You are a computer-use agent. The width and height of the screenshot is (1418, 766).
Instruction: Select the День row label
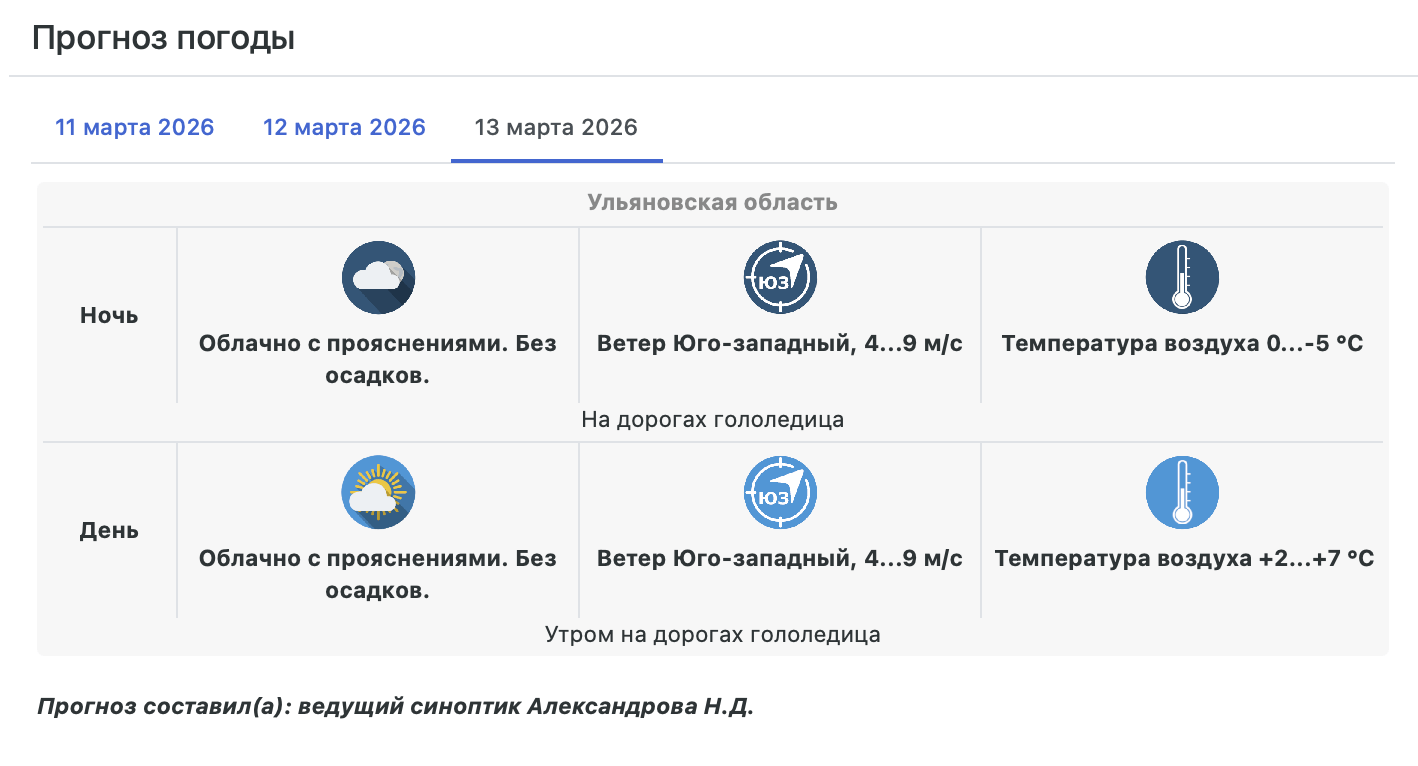(x=109, y=531)
